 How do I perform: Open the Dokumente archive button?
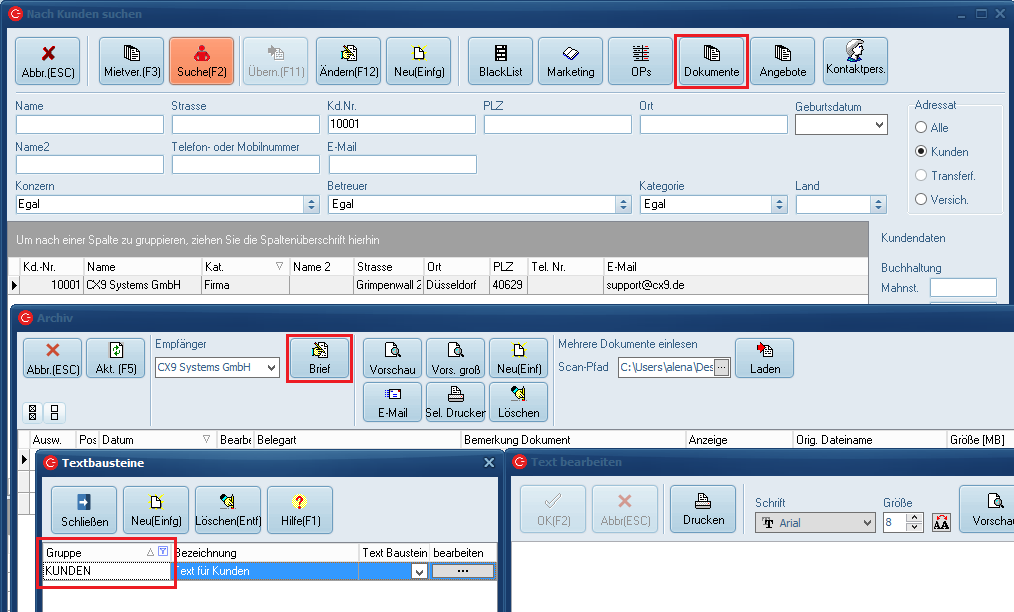click(x=711, y=62)
